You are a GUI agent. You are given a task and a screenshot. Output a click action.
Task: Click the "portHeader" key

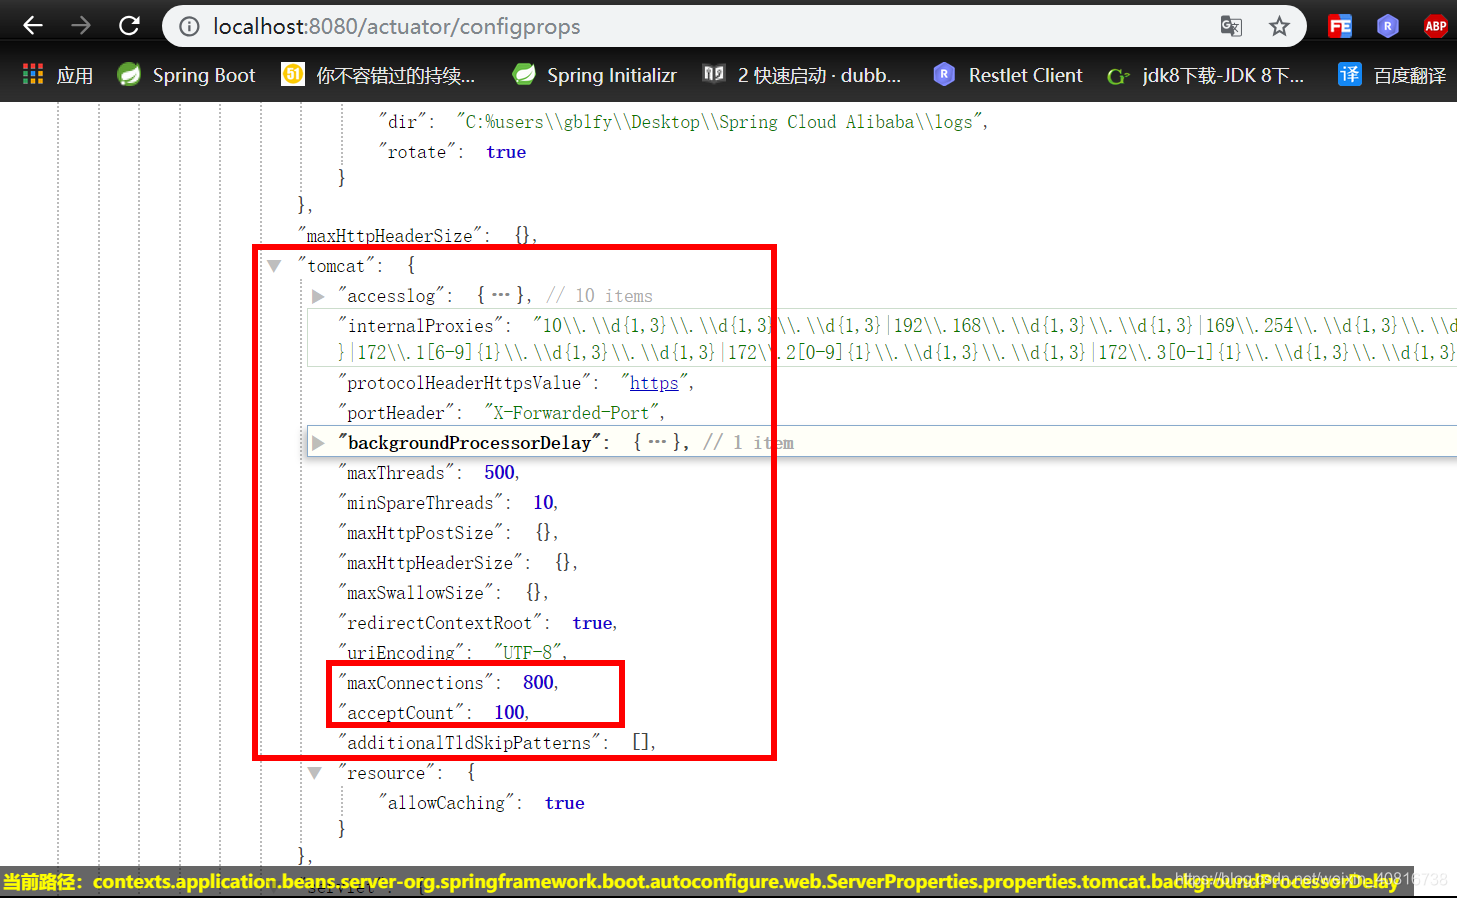coord(396,413)
